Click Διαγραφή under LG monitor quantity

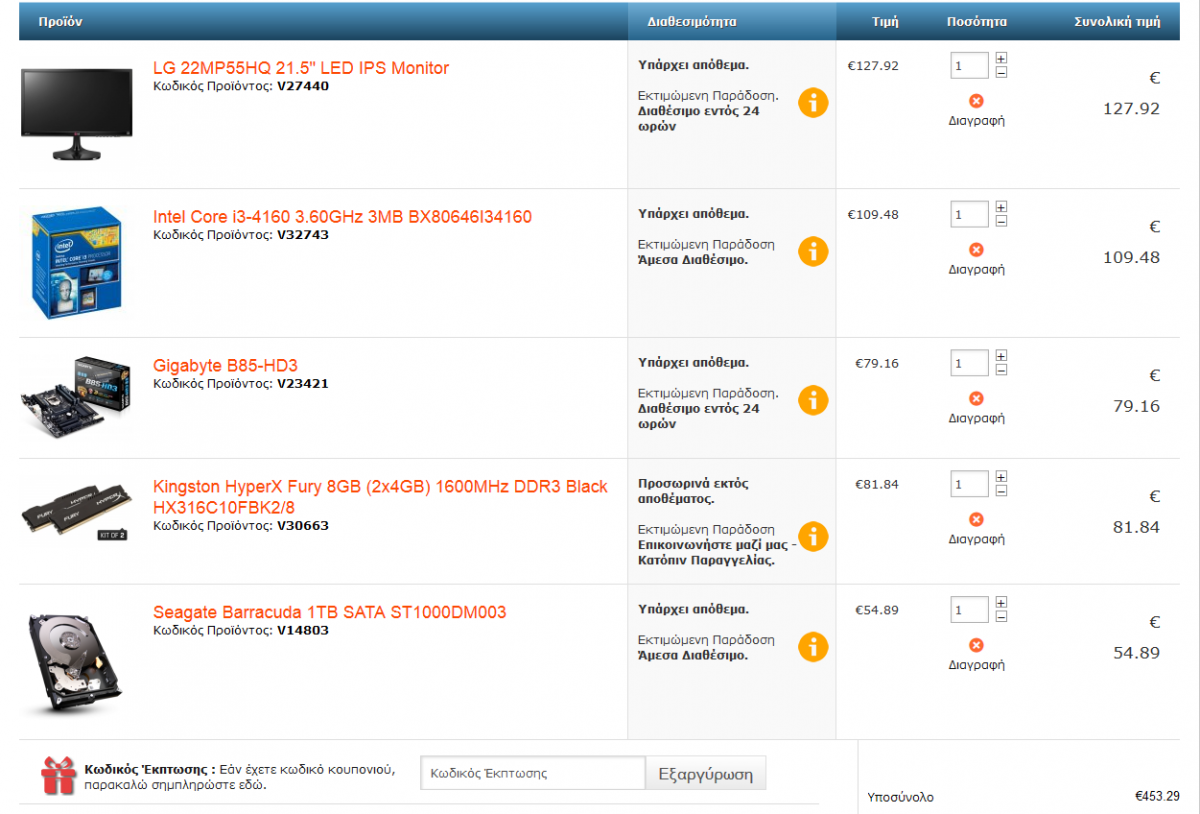pos(976,121)
